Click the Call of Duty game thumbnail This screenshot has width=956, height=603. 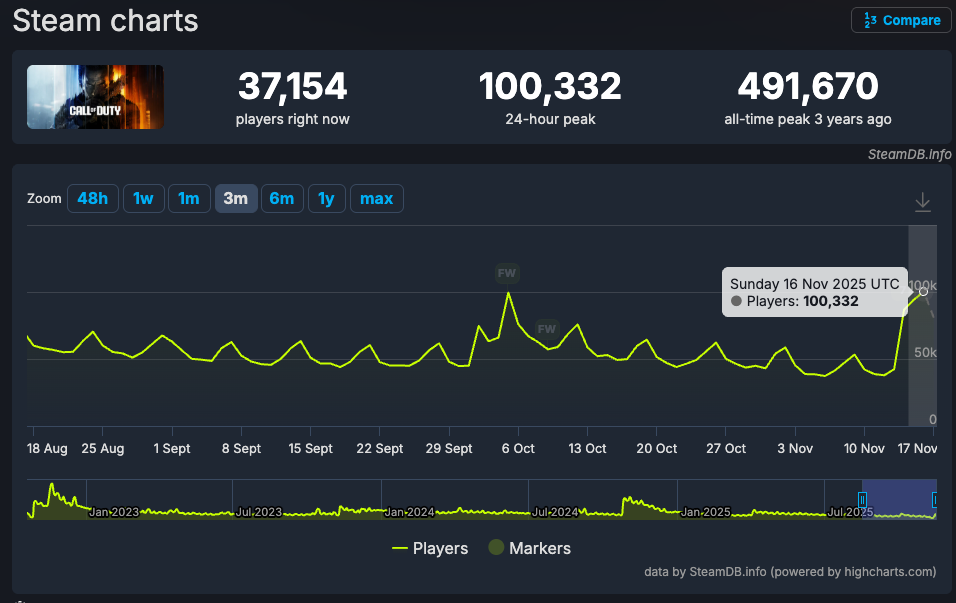click(x=94, y=97)
